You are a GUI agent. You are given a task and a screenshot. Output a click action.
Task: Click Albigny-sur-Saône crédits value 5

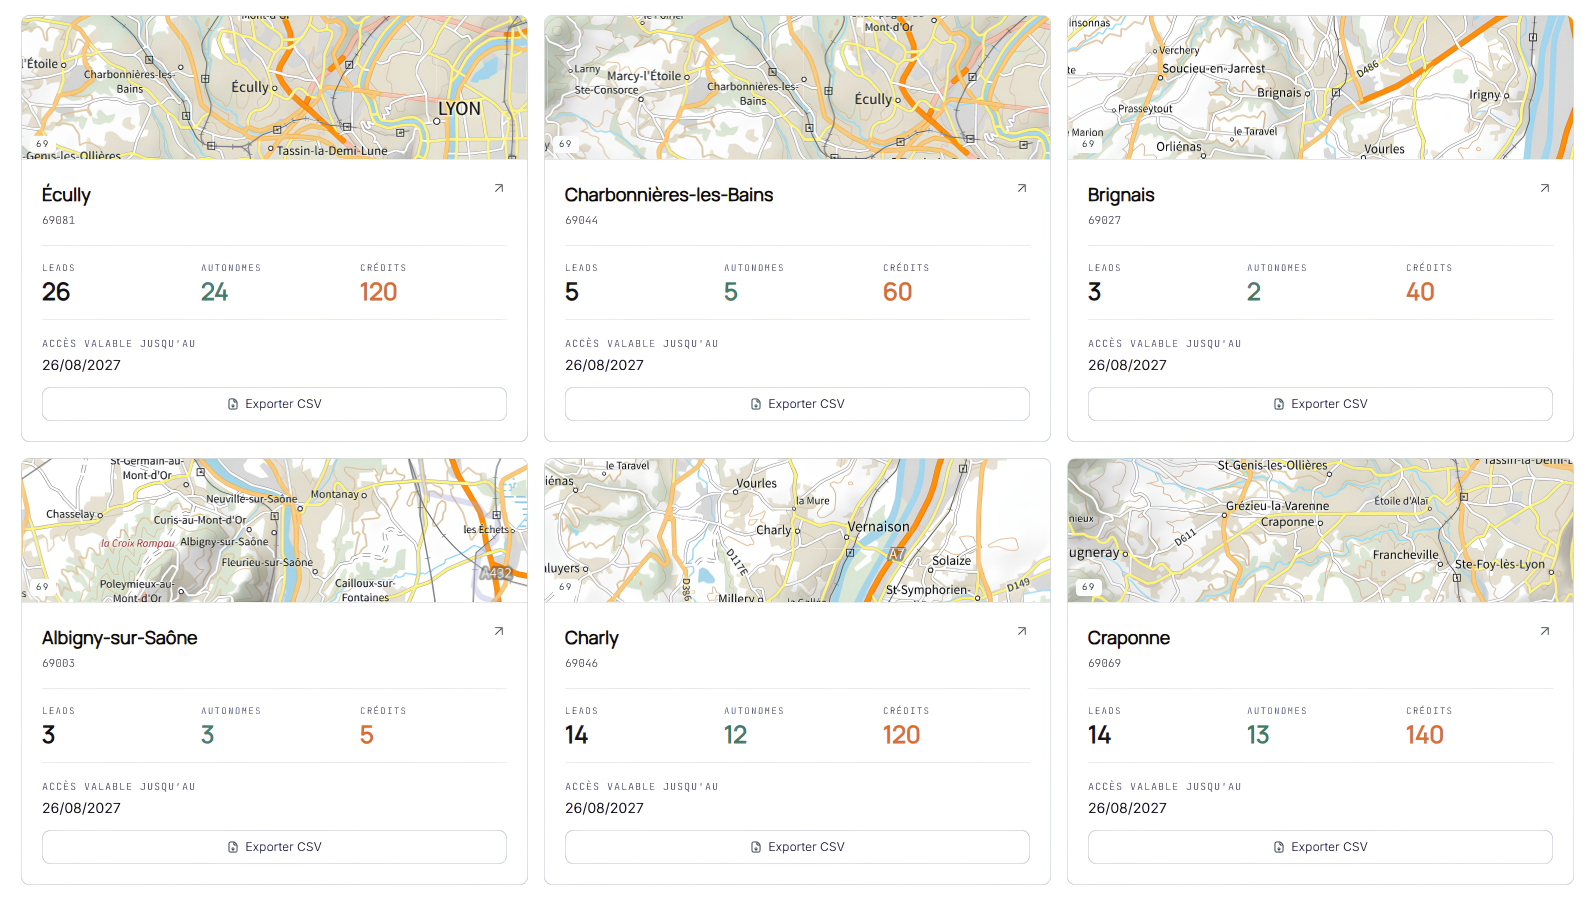tap(367, 735)
